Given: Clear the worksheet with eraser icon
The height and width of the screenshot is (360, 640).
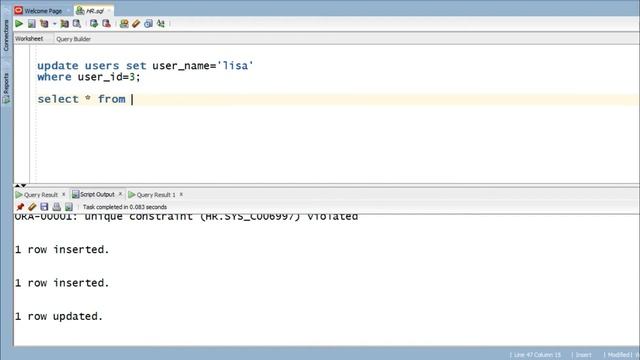Looking at the screenshot, I should [x=136, y=24].
